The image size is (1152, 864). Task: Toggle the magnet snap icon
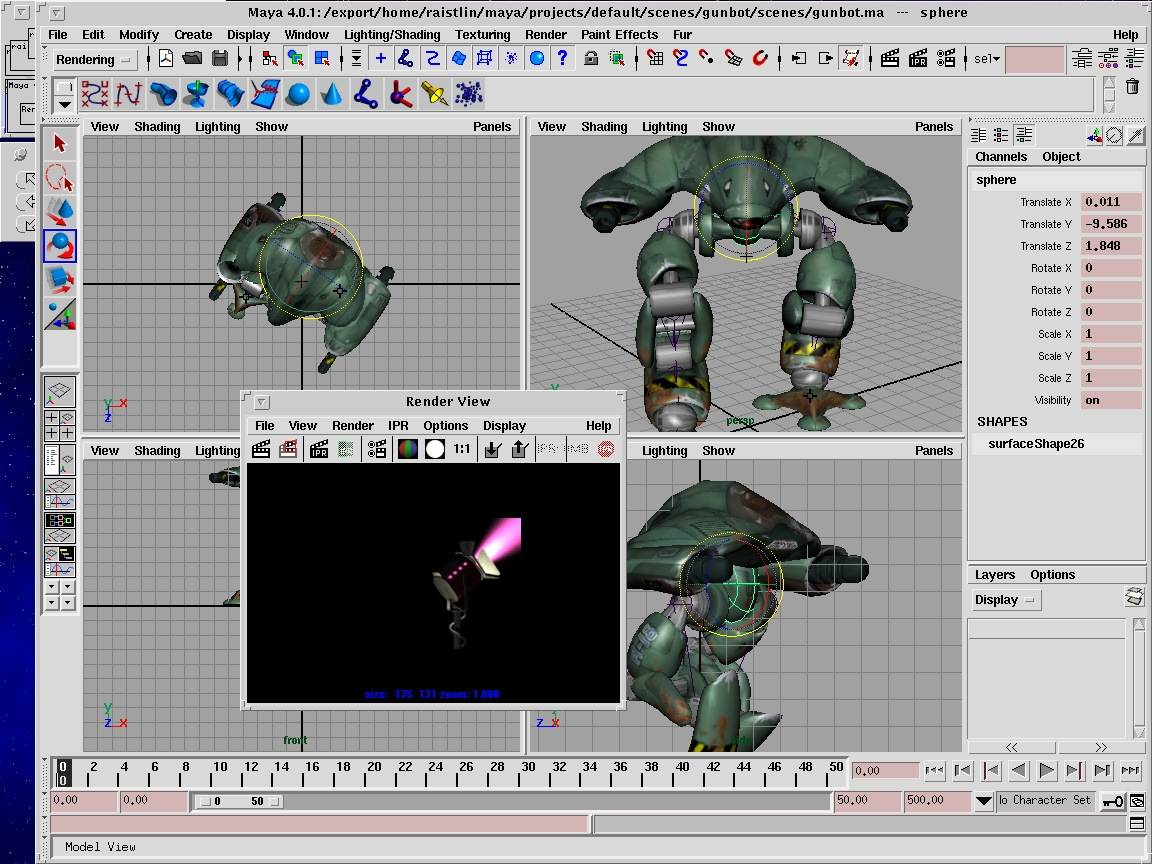point(760,59)
